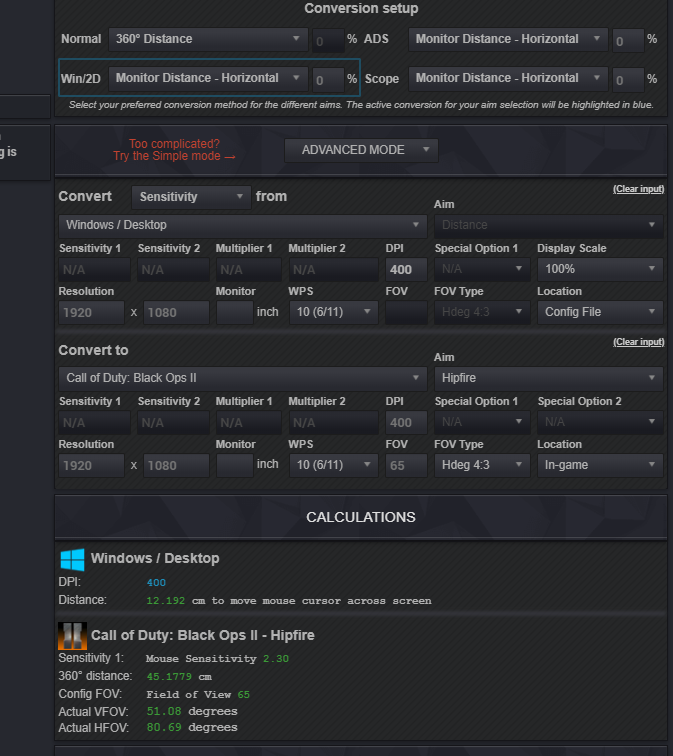Click the Convert to Multiplier 1 N/A field
The height and width of the screenshot is (756, 673).
[249, 422]
